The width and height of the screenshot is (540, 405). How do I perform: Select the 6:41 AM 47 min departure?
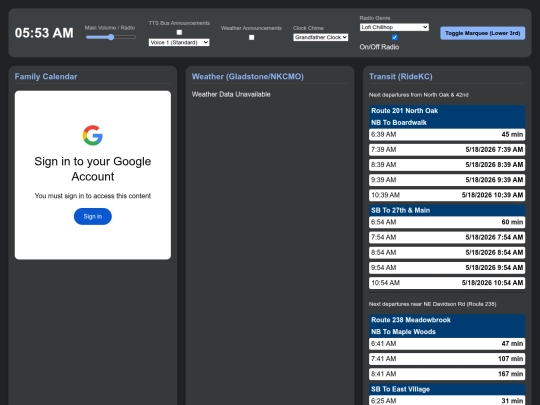point(447,344)
